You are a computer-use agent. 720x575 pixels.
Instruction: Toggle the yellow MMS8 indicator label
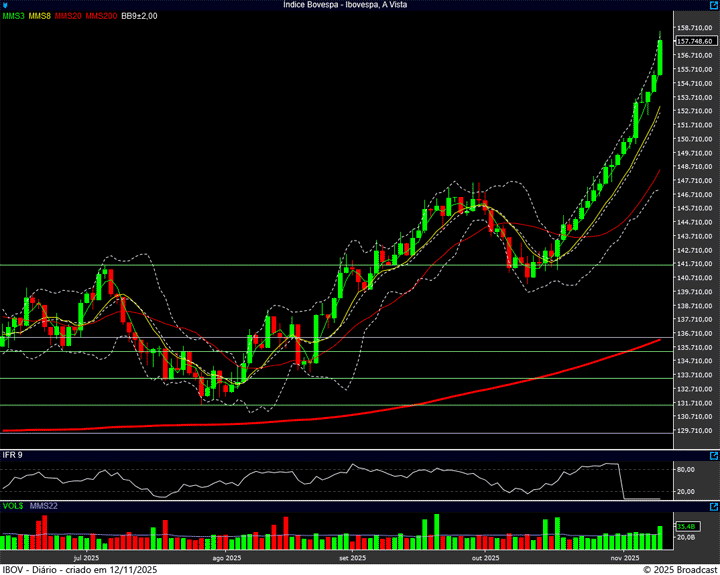tap(41, 16)
